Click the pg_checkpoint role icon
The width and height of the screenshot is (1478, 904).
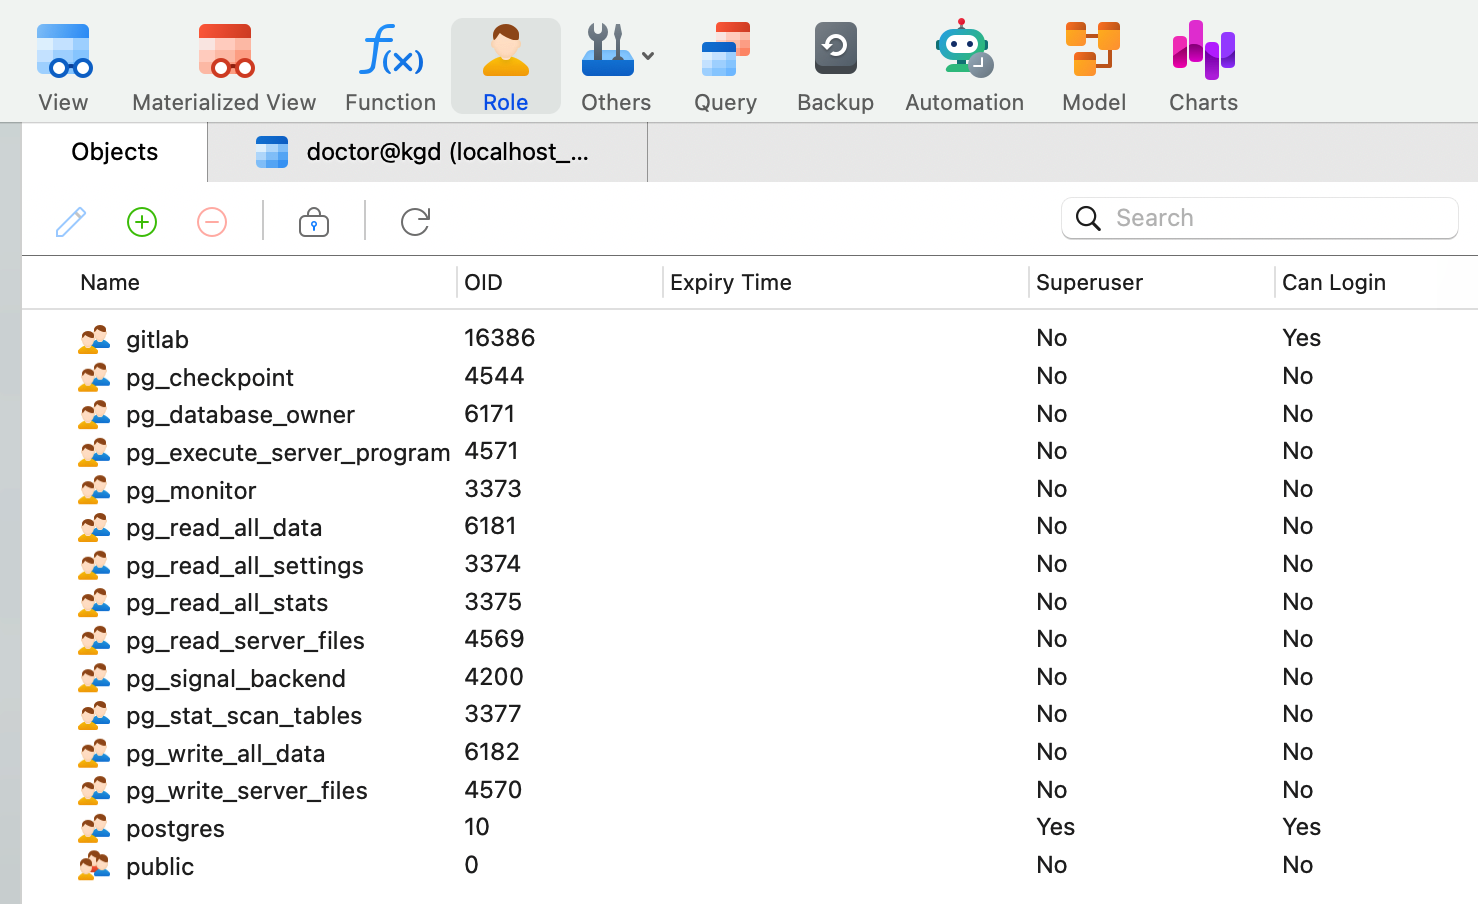[x=94, y=377]
